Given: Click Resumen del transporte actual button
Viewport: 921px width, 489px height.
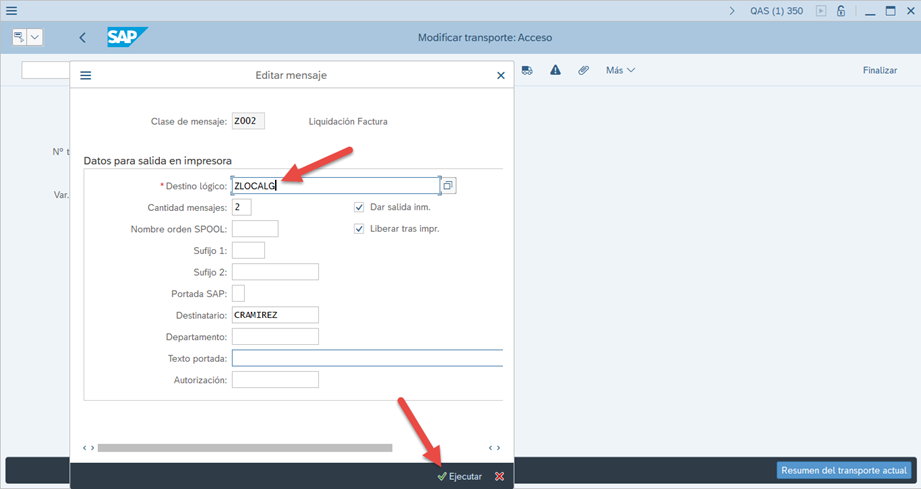Looking at the screenshot, I should (843, 470).
